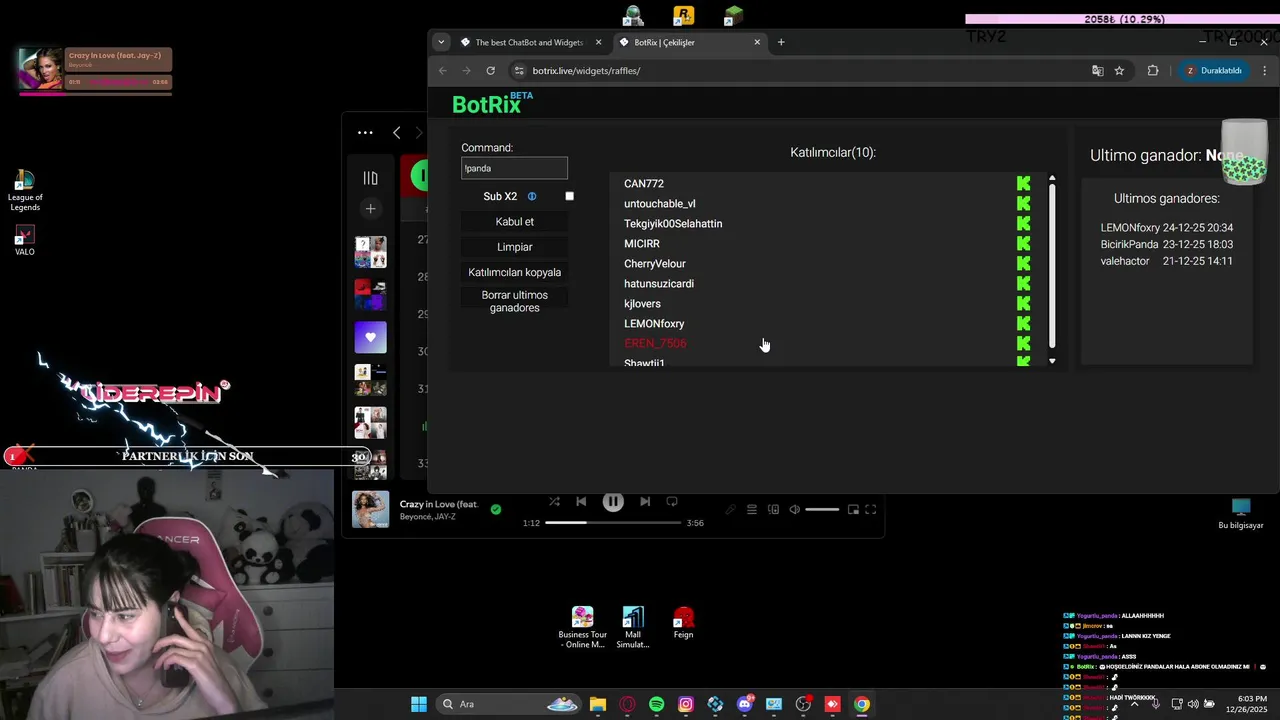This screenshot has width=1280, height=720.
Task: Open the Liked Songs heart tile in Spotify
Action: 370,337
